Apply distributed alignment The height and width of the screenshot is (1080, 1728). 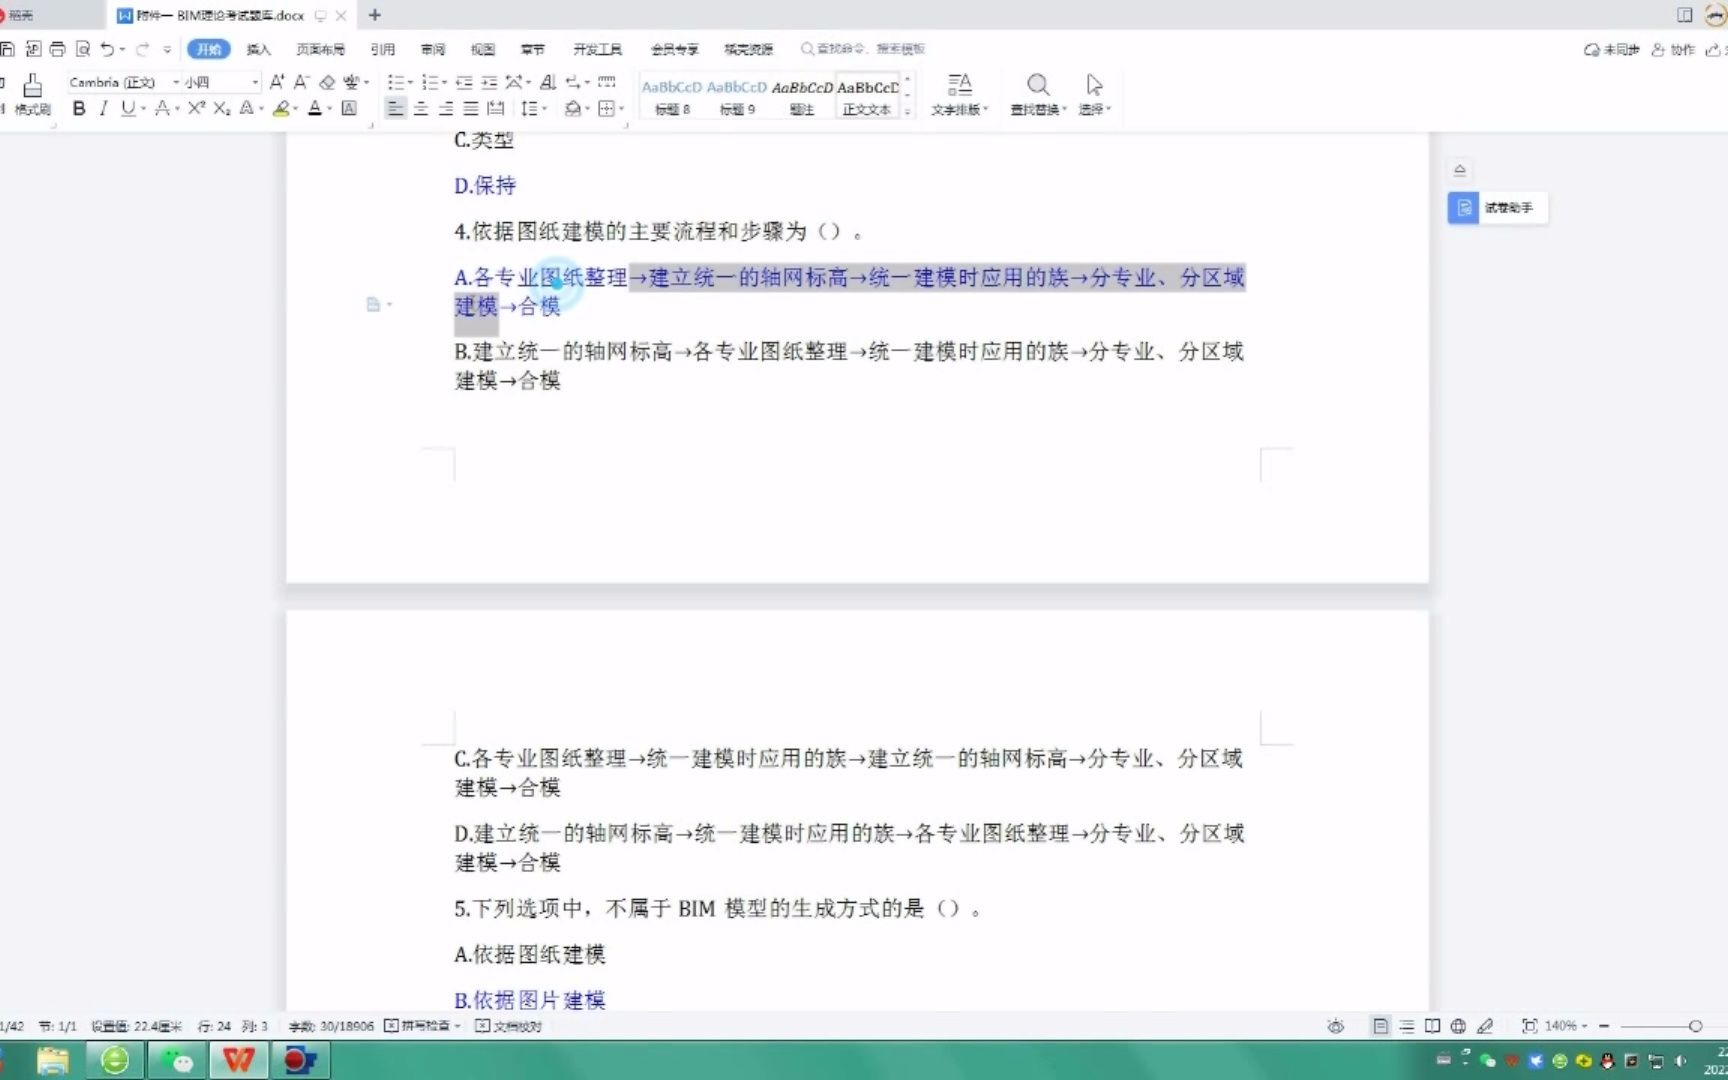tap(495, 108)
